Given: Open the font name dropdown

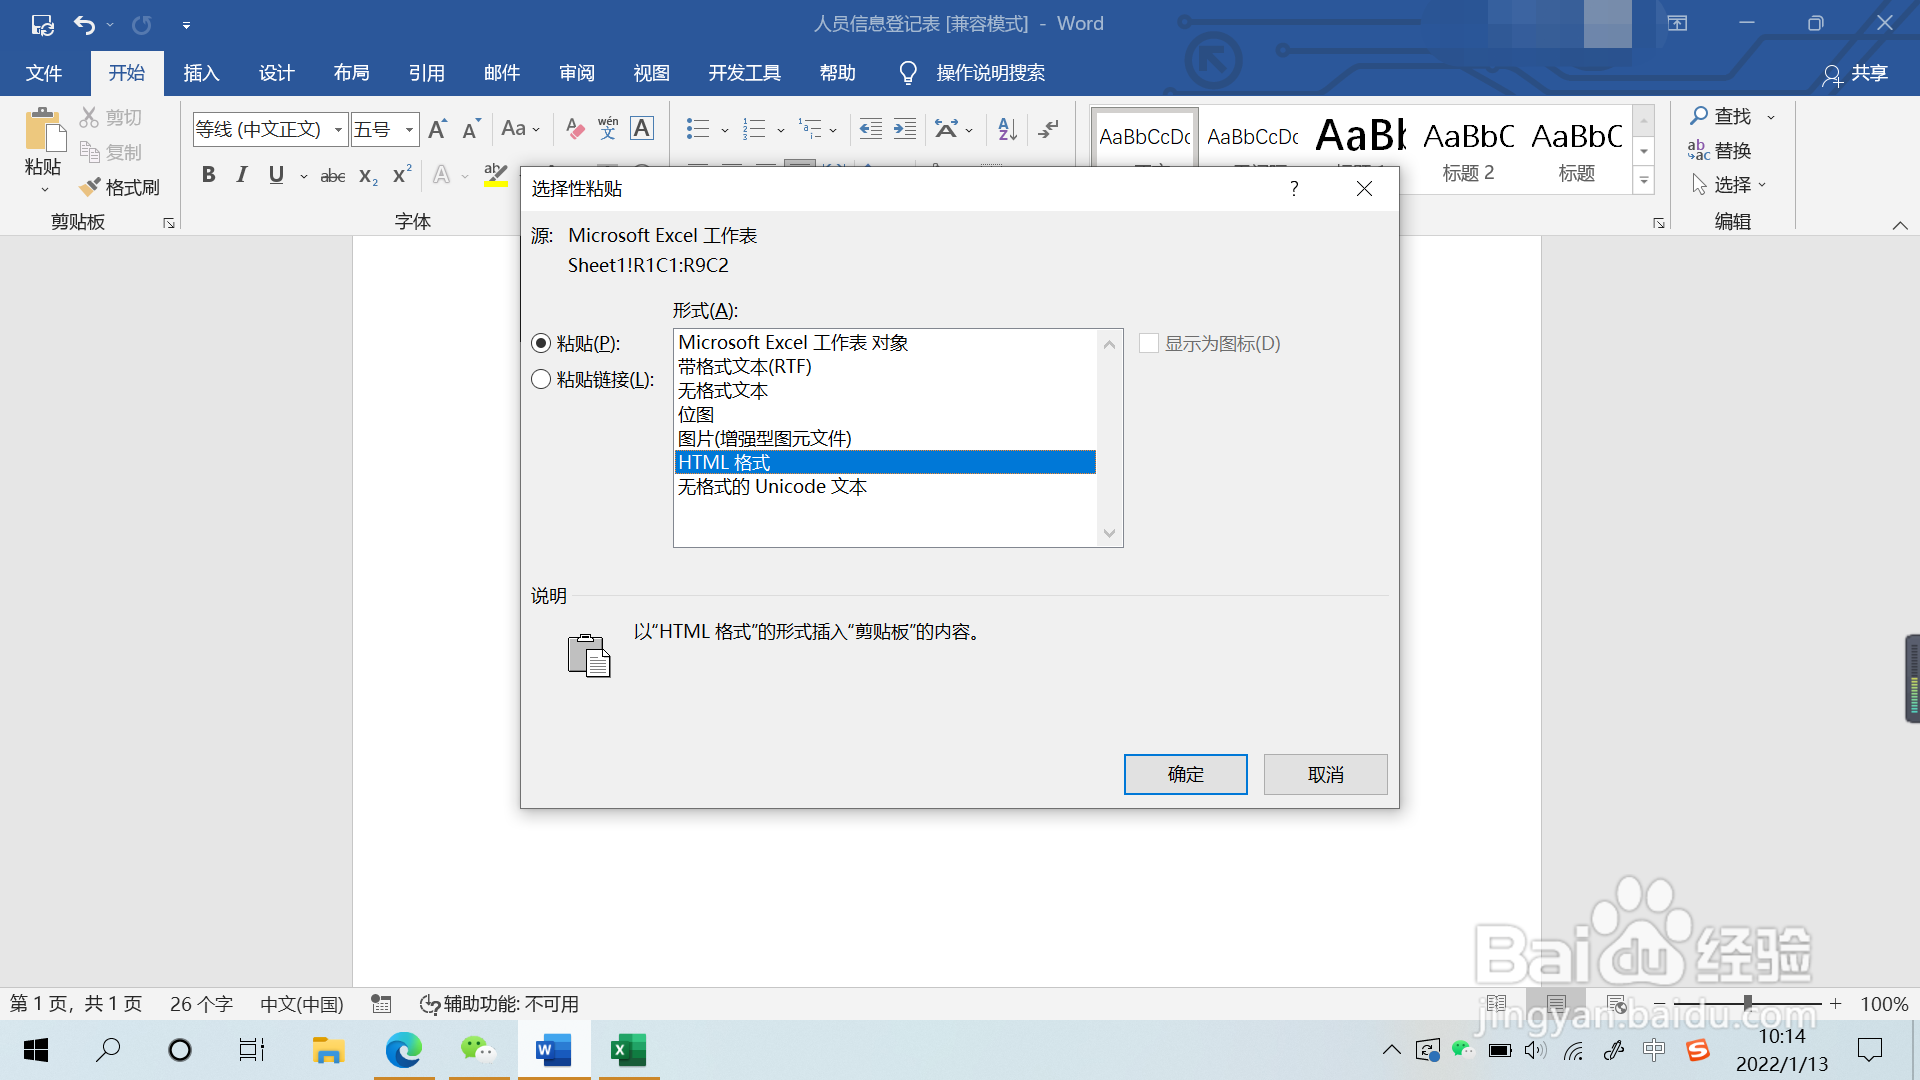Looking at the screenshot, I should (x=338, y=129).
